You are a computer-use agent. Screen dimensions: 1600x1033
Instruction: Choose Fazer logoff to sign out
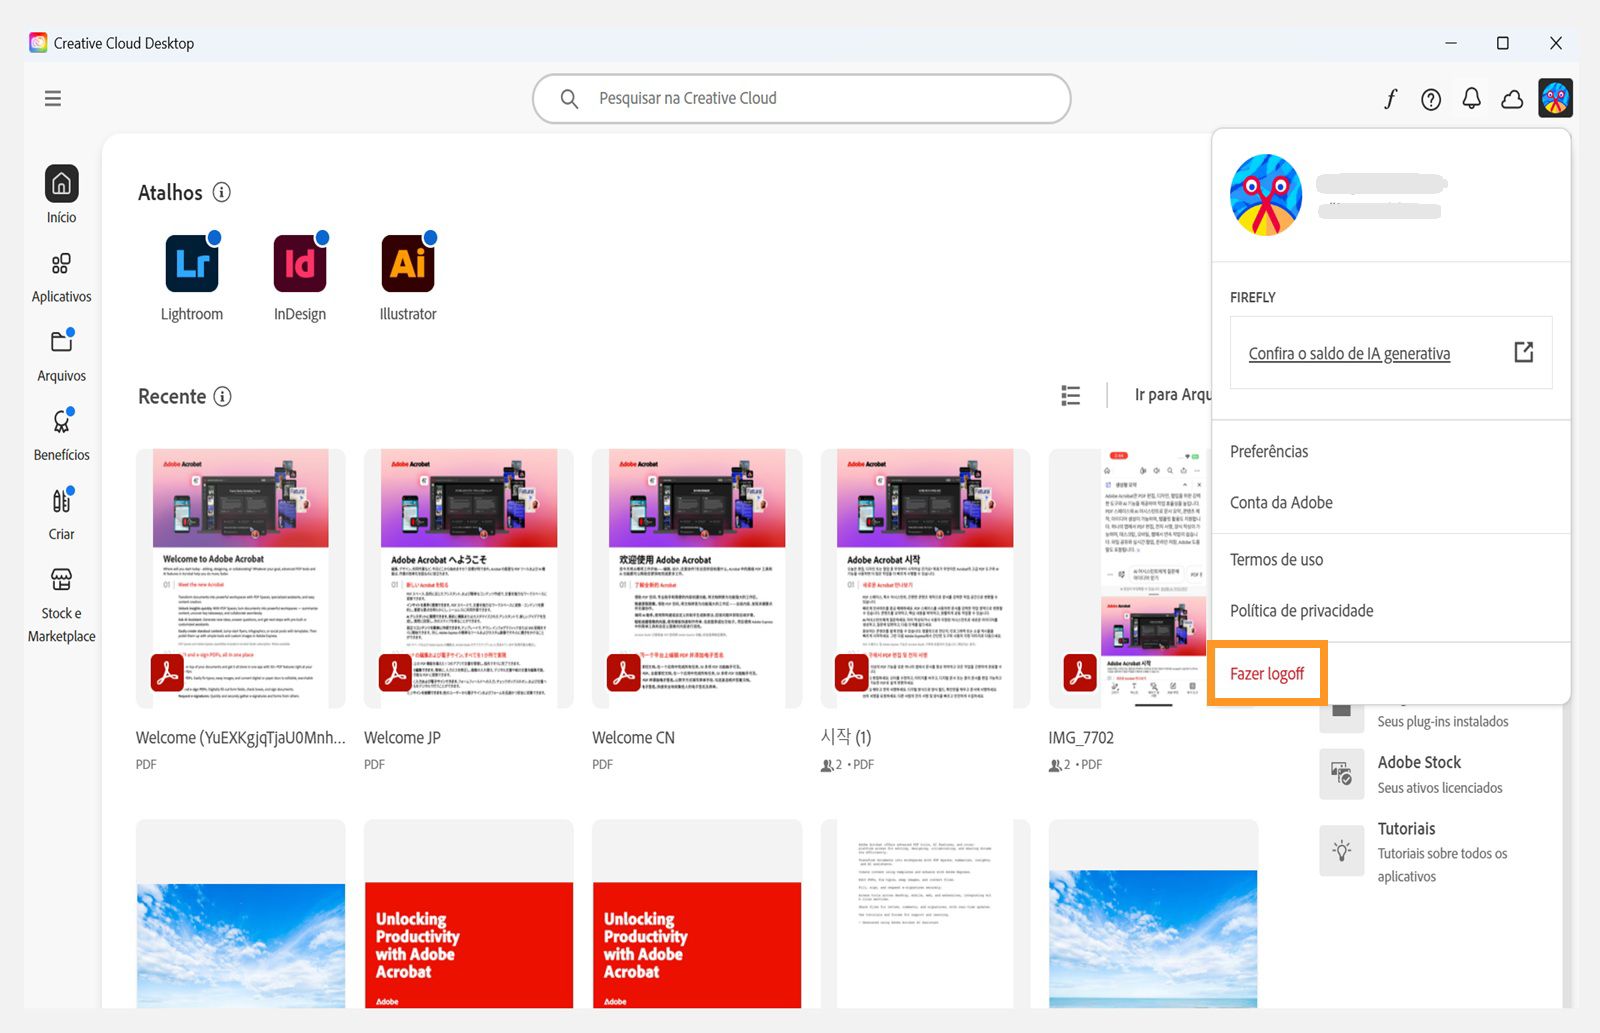(x=1267, y=674)
